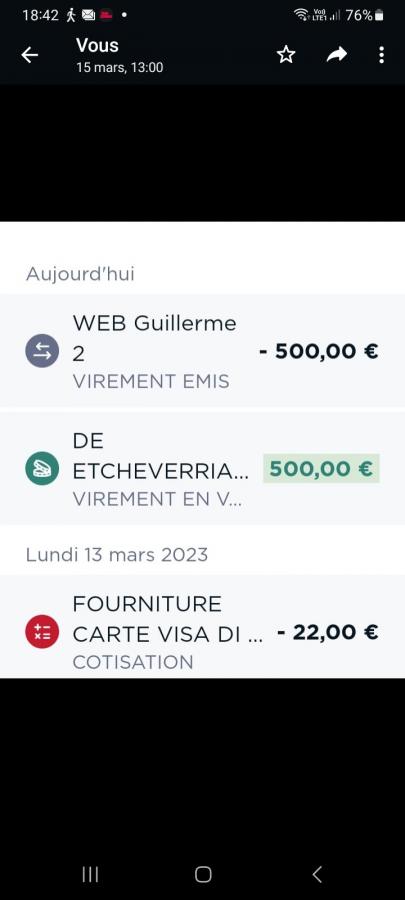Tap the Aujourd'hui section header
Viewport: 405px width, 900px height.
[80, 274]
